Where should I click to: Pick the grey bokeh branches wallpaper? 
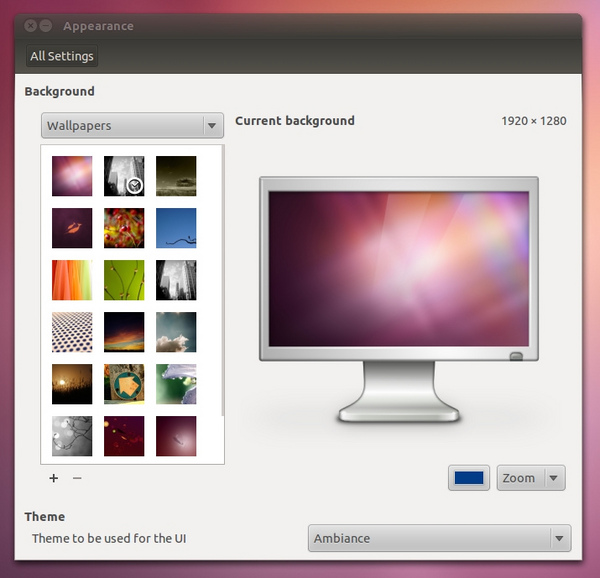click(72, 436)
